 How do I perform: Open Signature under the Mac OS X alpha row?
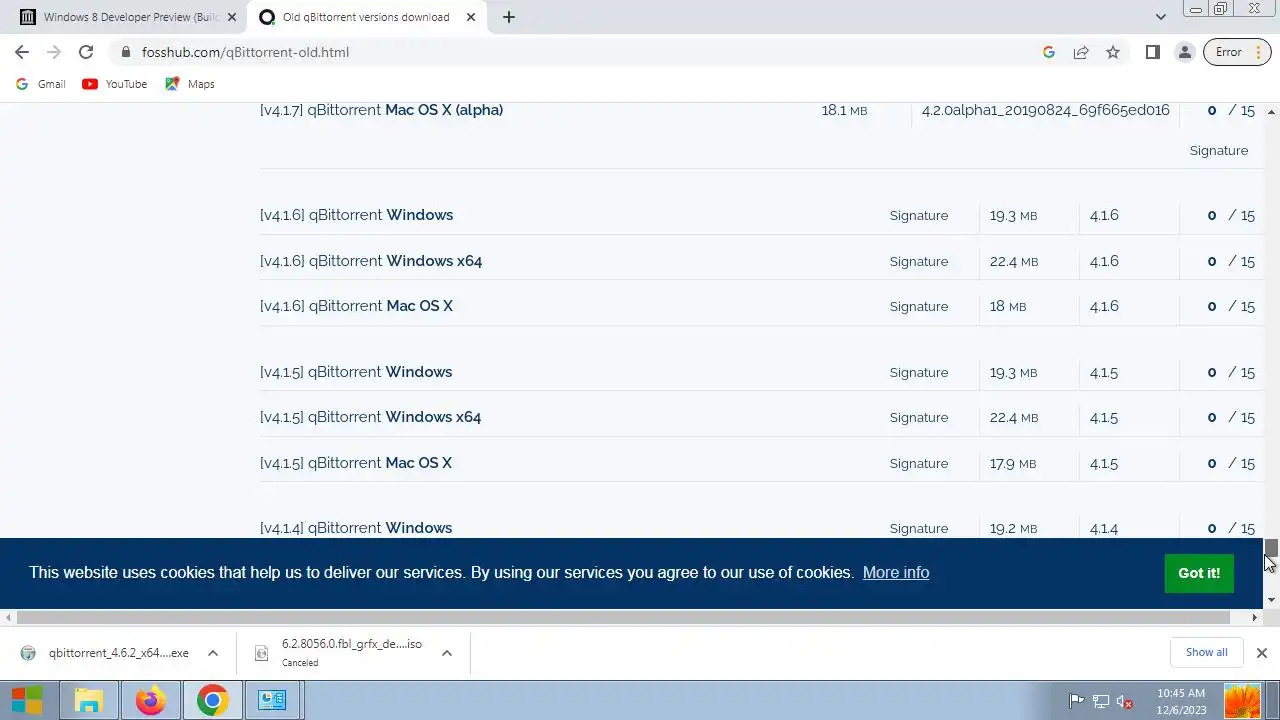click(x=1219, y=150)
